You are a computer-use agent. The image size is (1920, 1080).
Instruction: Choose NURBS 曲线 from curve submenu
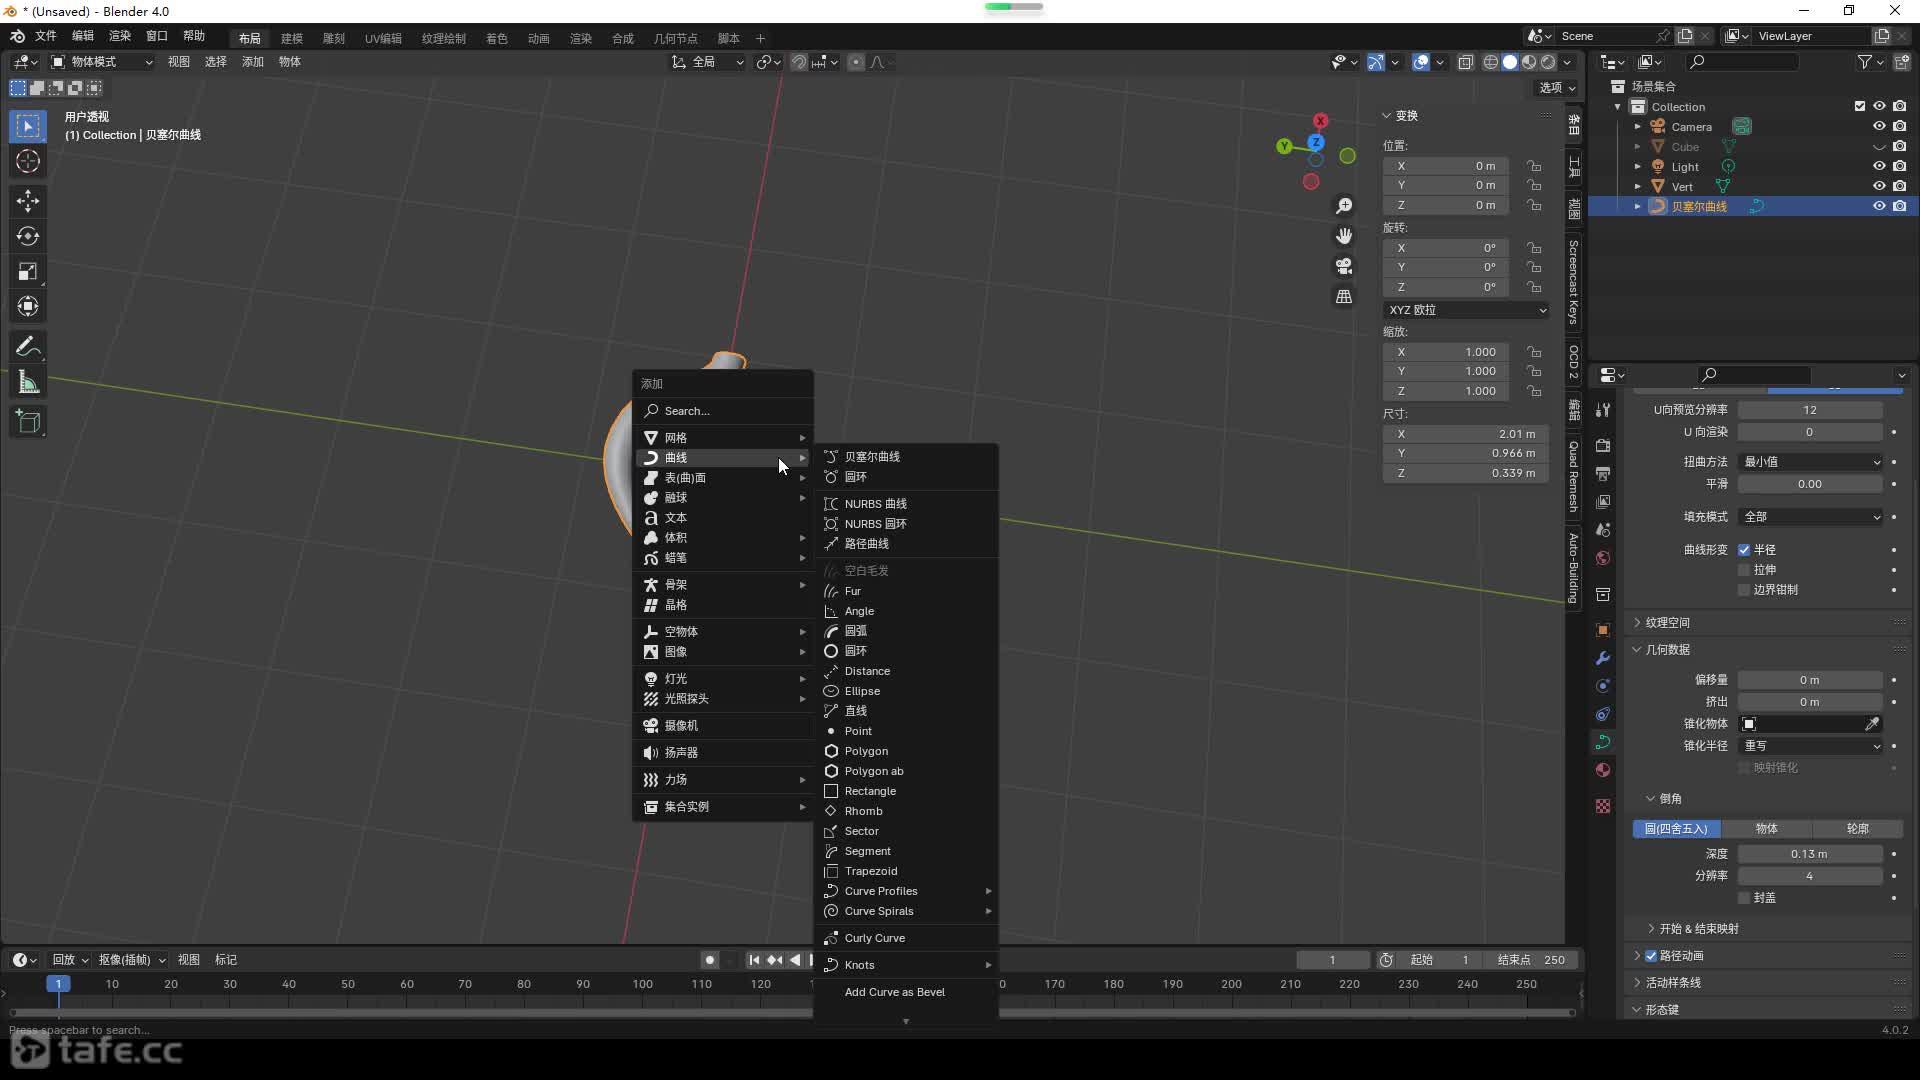pyautogui.click(x=906, y=504)
